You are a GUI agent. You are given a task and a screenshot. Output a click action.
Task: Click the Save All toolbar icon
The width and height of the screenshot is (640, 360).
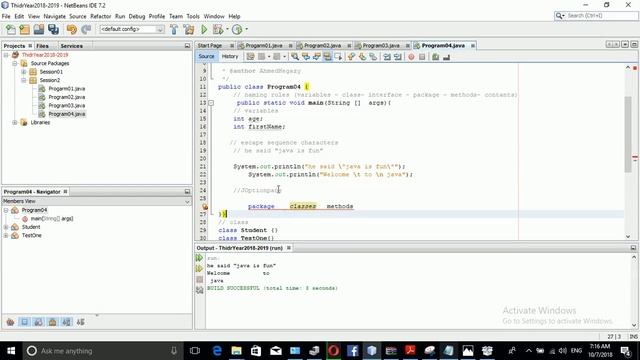[53, 29]
